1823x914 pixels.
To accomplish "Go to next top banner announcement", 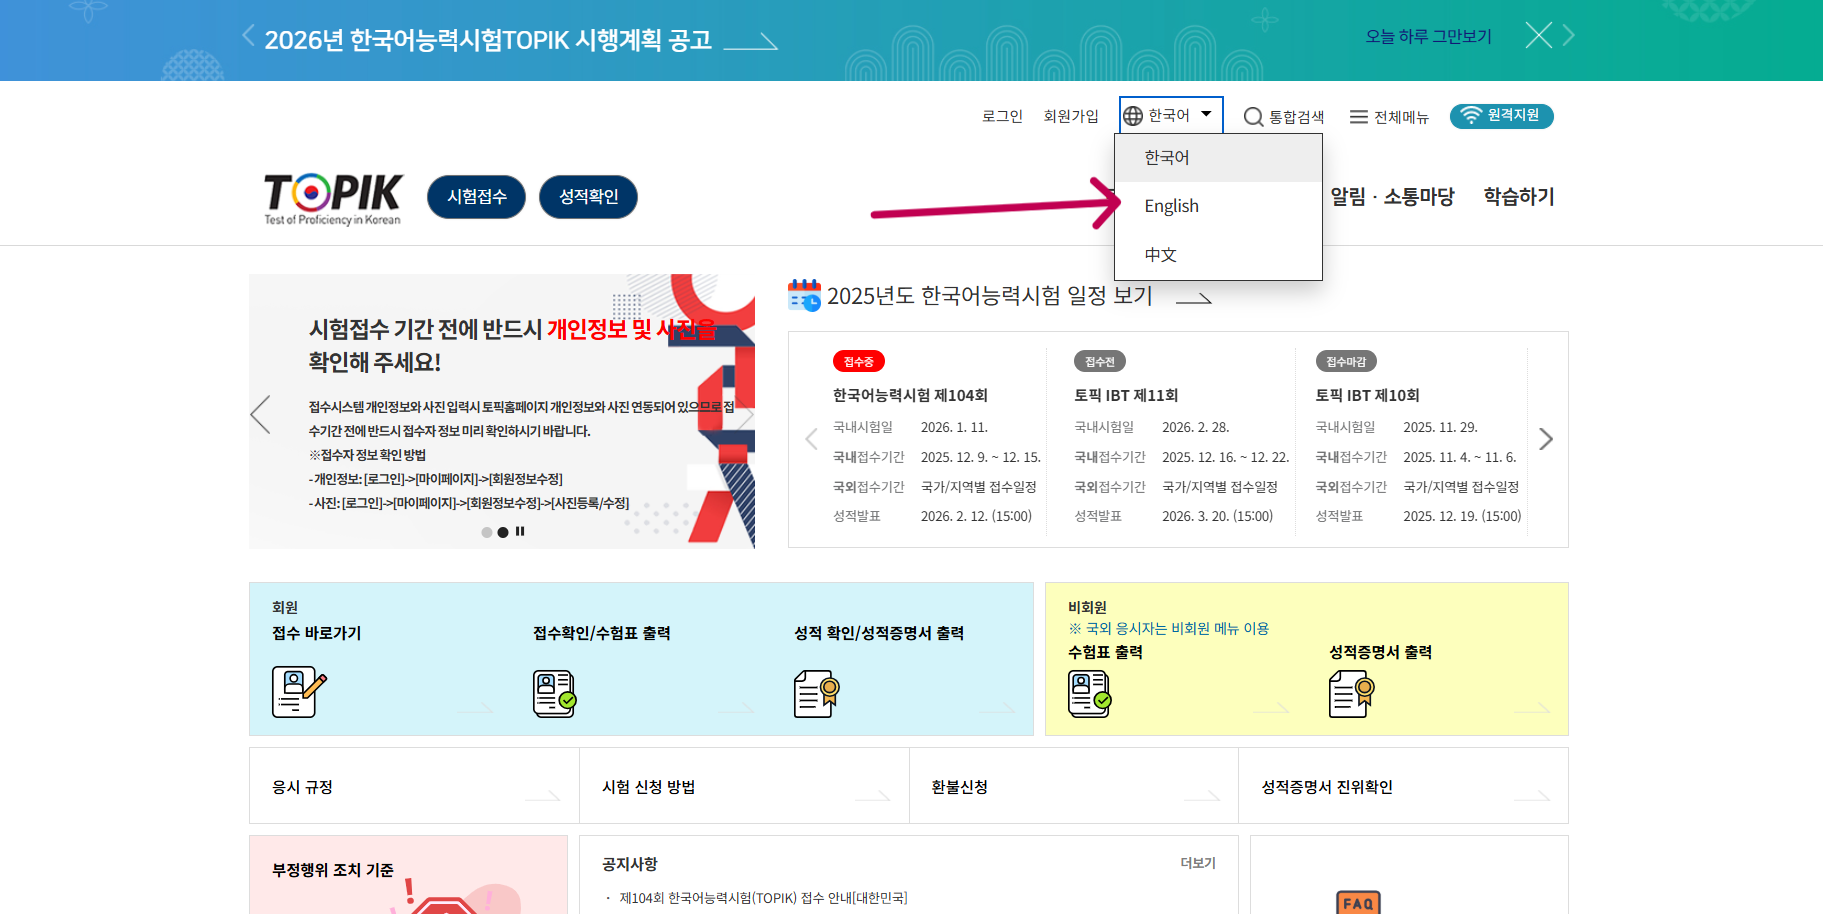I will (1569, 36).
